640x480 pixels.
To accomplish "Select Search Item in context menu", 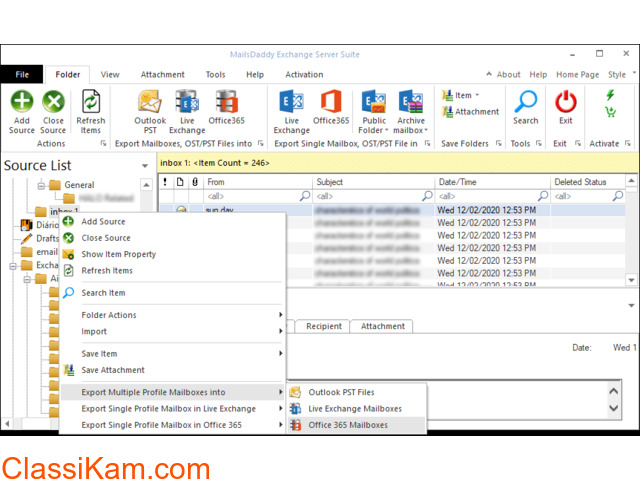I will tap(103, 293).
